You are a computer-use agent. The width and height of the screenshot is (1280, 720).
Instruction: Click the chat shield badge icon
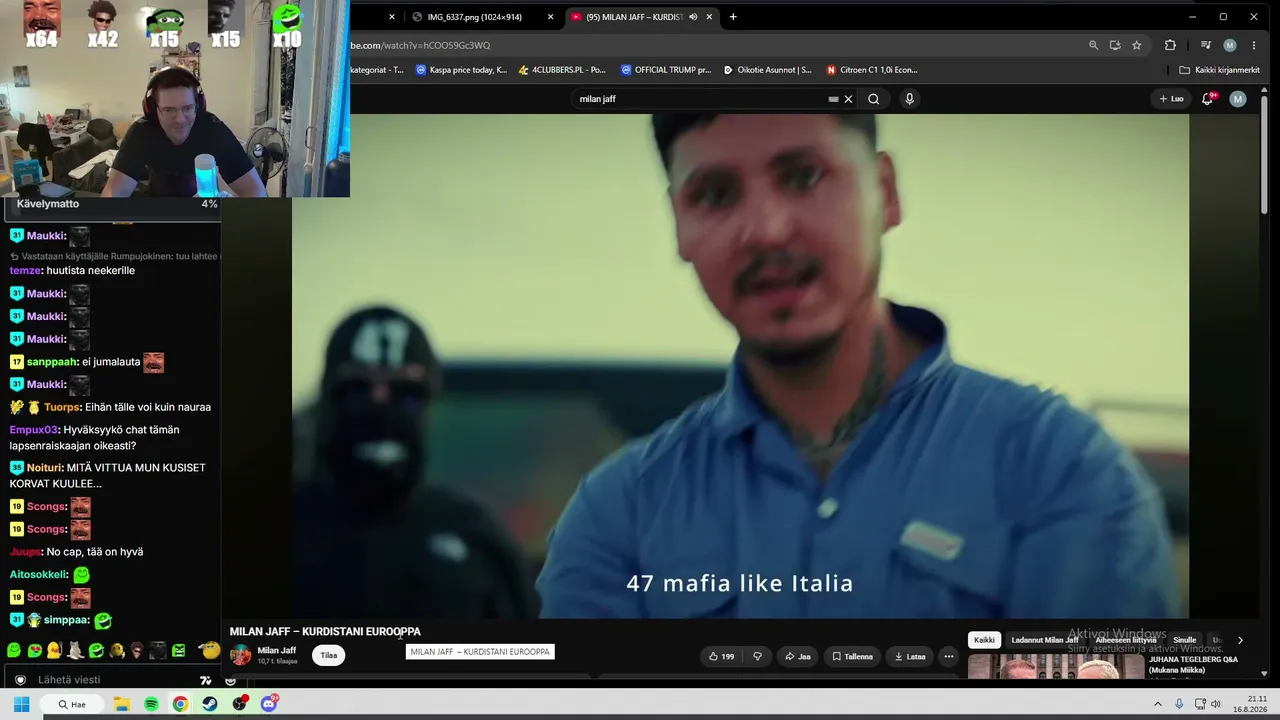20,680
